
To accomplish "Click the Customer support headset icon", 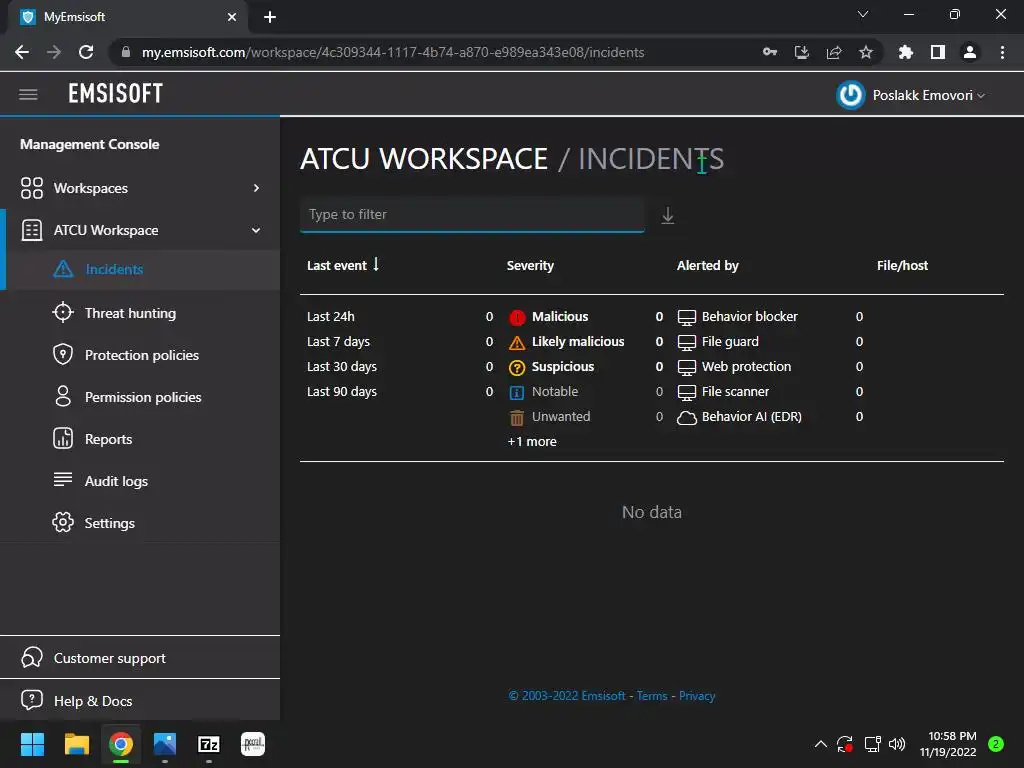I will (31, 658).
